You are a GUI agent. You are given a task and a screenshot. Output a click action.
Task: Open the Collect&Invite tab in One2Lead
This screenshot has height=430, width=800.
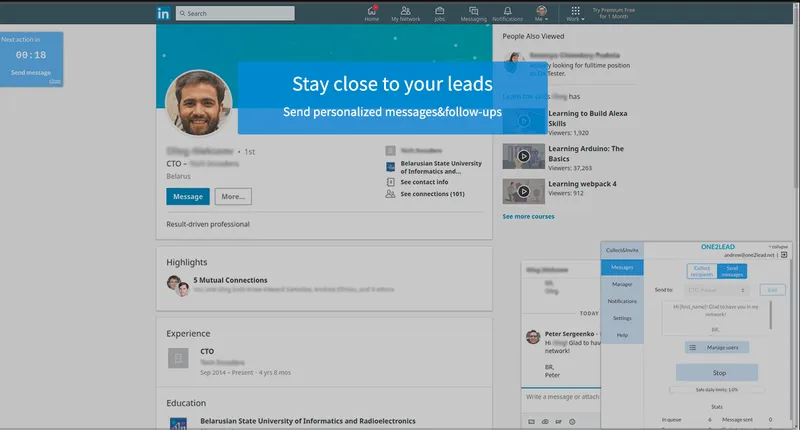pos(622,250)
